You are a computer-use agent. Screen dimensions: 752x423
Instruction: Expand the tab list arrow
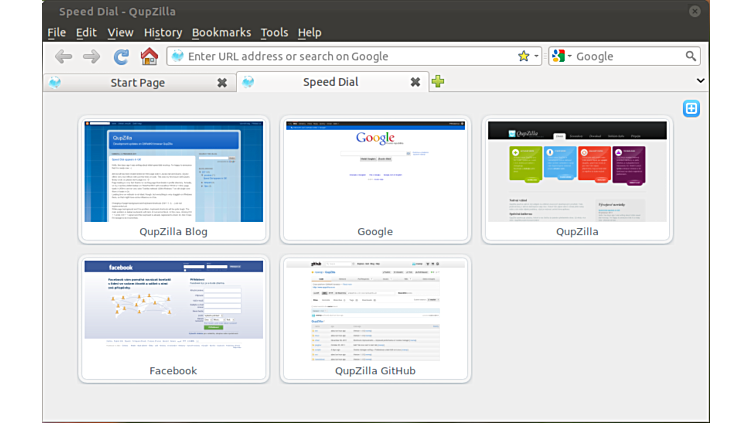(x=700, y=81)
